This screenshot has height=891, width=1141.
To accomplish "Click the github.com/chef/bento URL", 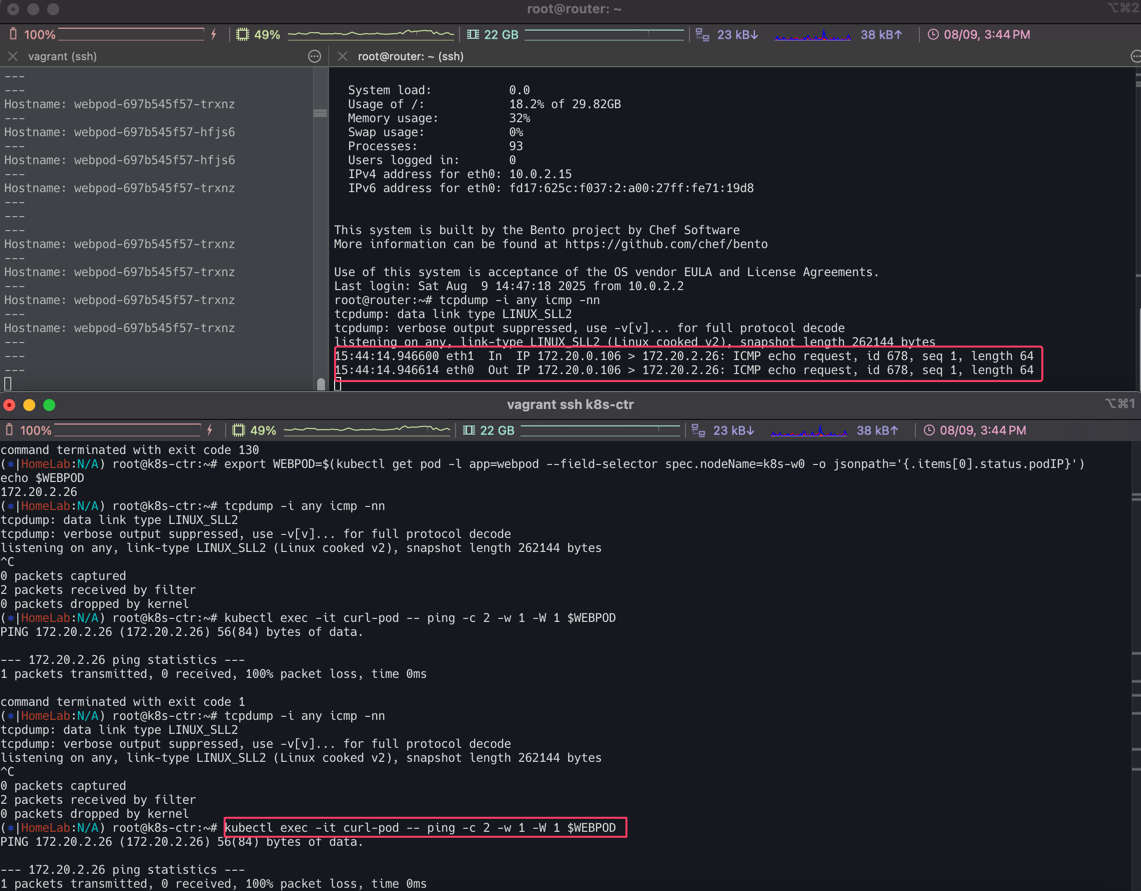I will point(666,244).
